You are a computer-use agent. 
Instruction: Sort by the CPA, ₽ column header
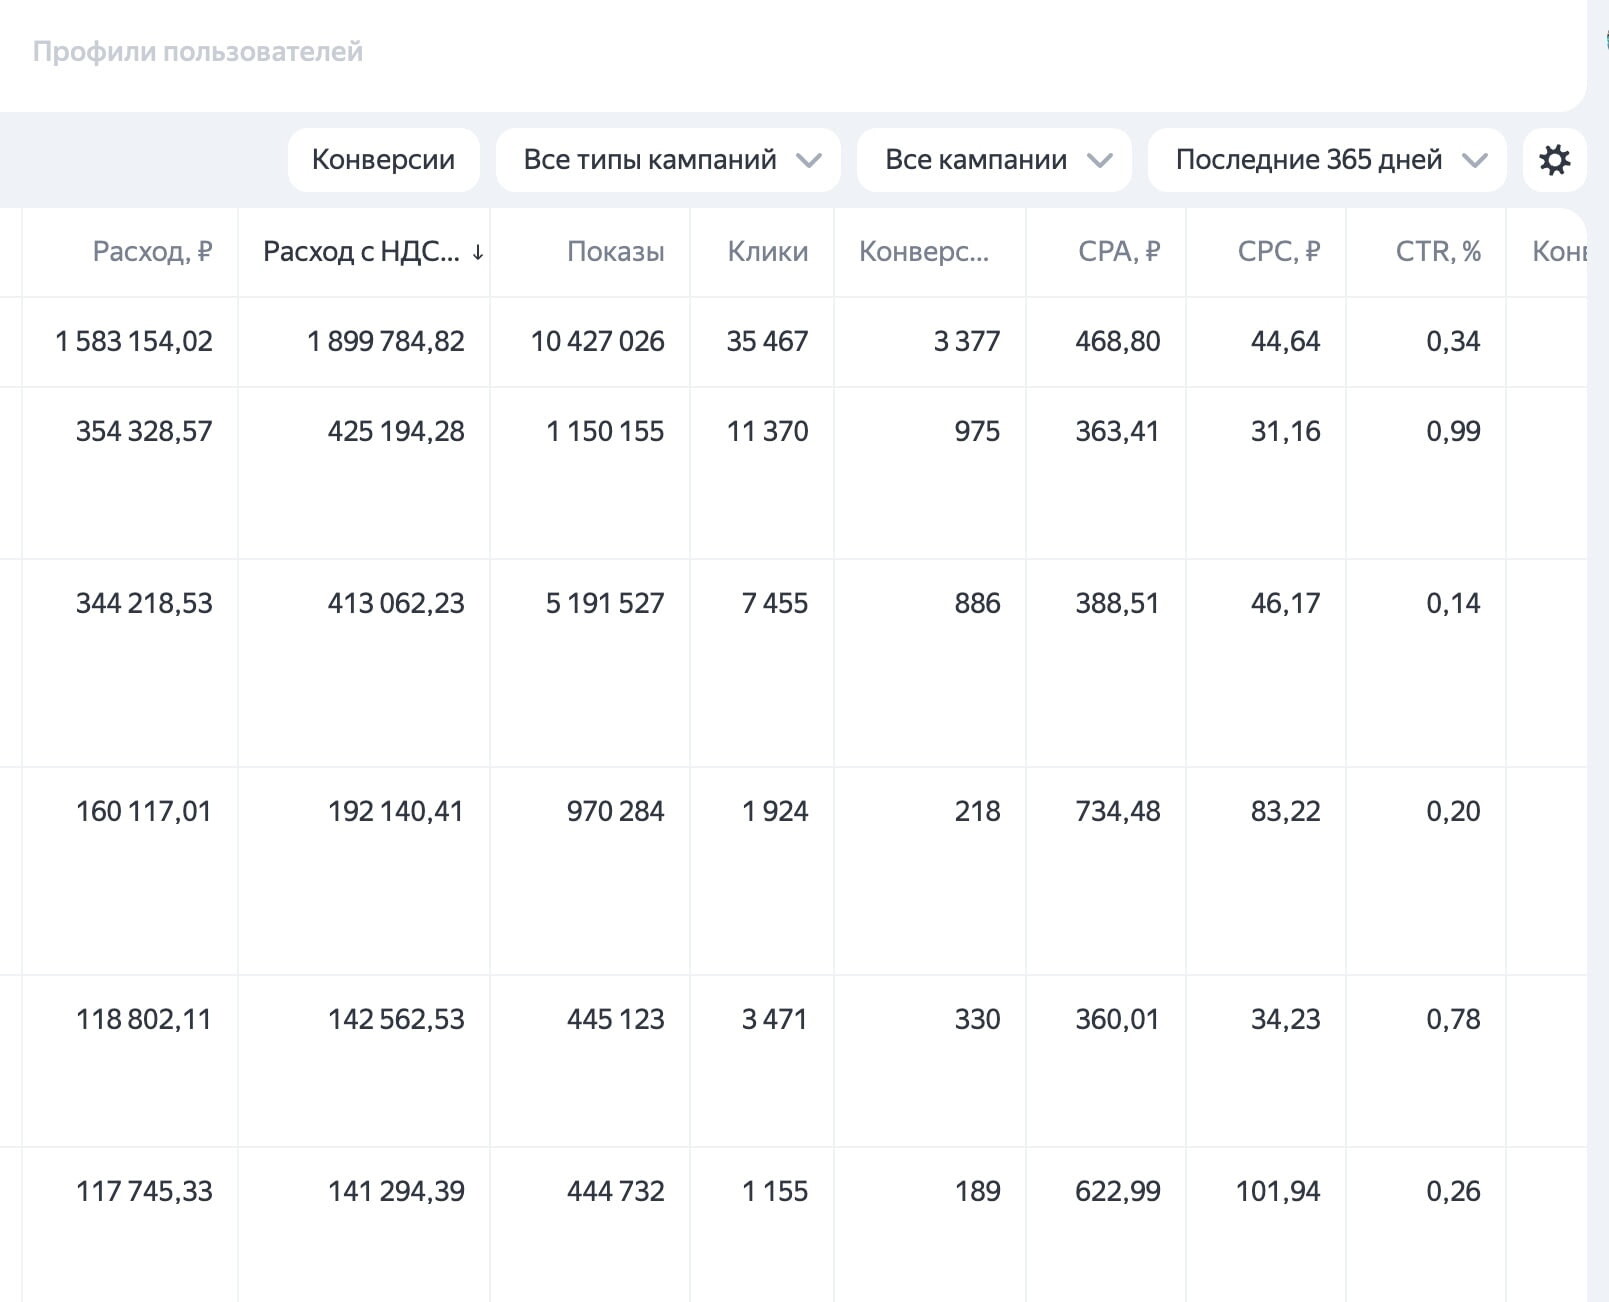coord(1119,251)
